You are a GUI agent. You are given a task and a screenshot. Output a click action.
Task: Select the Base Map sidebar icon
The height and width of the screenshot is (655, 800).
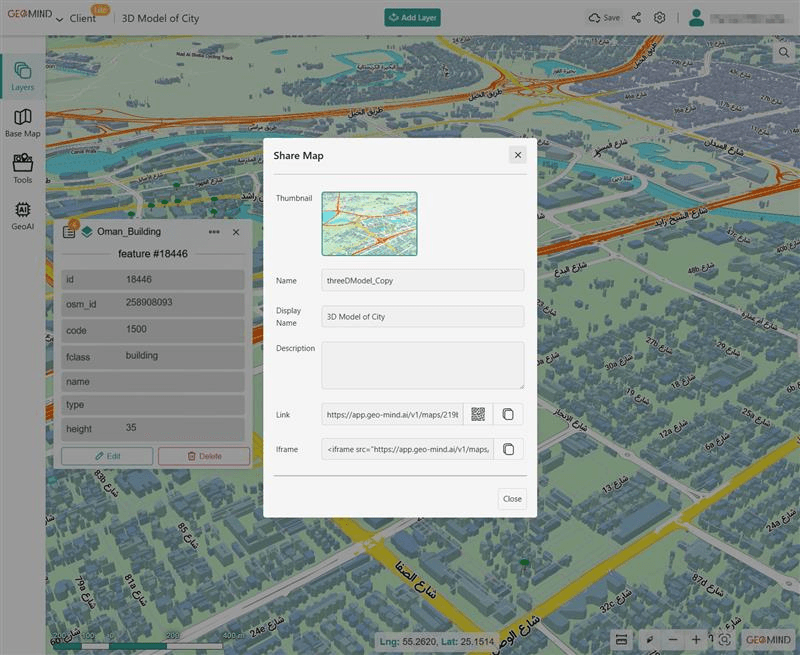pyautogui.click(x=22, y=125)
